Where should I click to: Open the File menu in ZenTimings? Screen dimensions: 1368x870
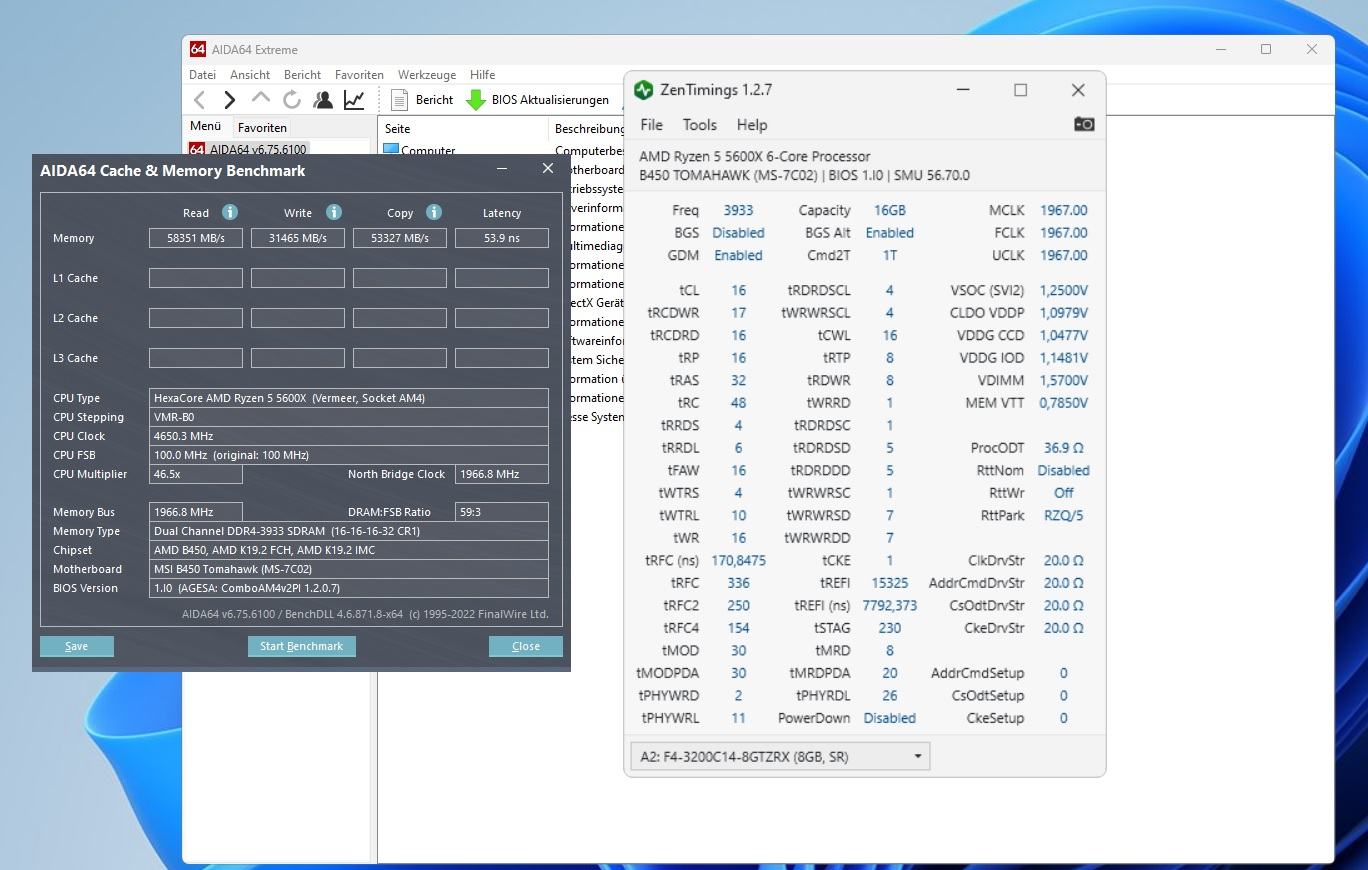point(651,125)
